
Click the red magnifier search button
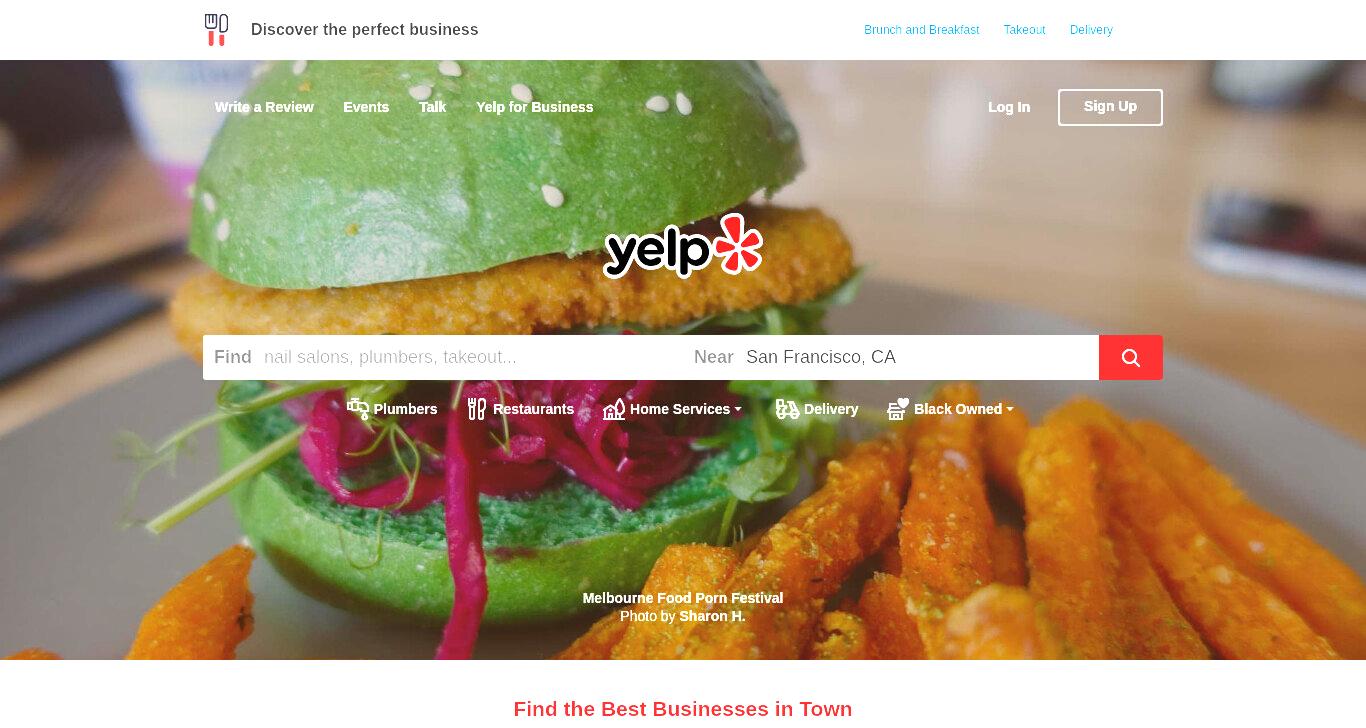tap(1131, 357)
